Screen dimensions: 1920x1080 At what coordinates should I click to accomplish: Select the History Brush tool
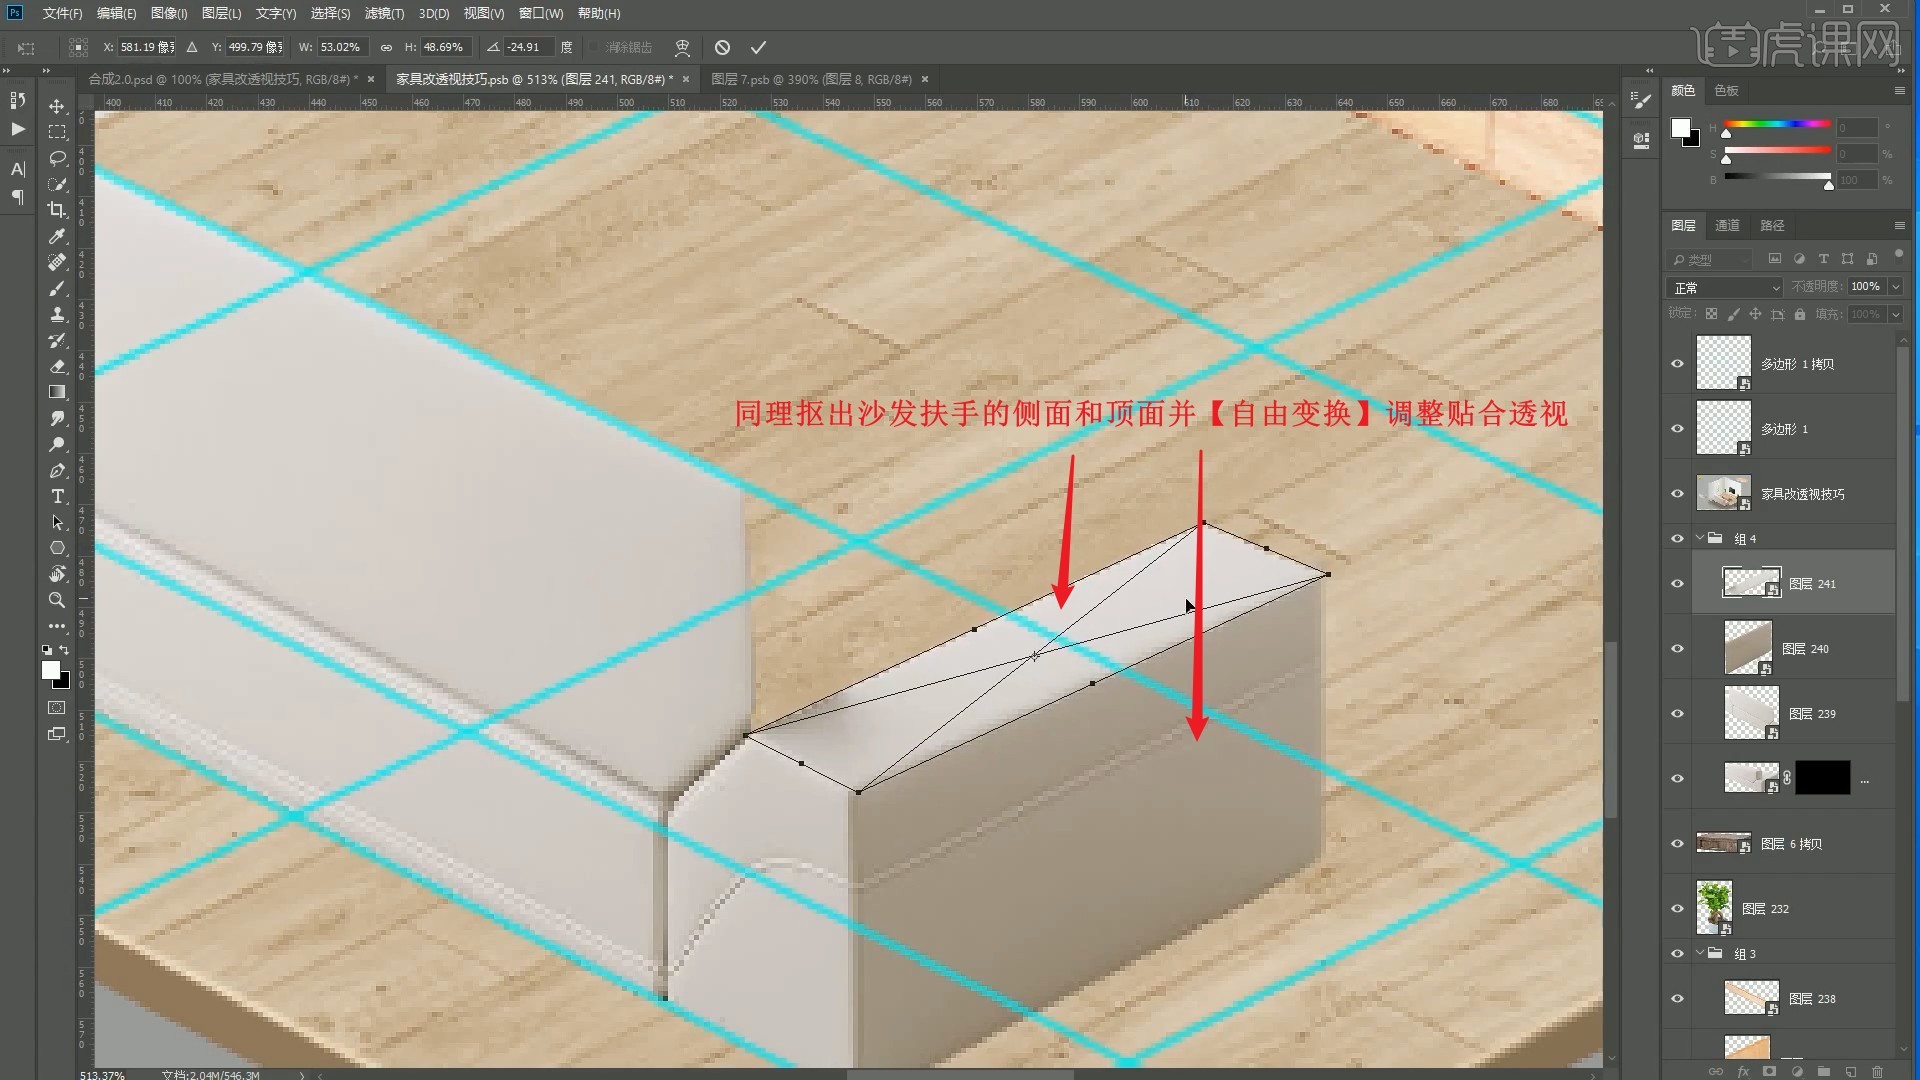[57, 340]
